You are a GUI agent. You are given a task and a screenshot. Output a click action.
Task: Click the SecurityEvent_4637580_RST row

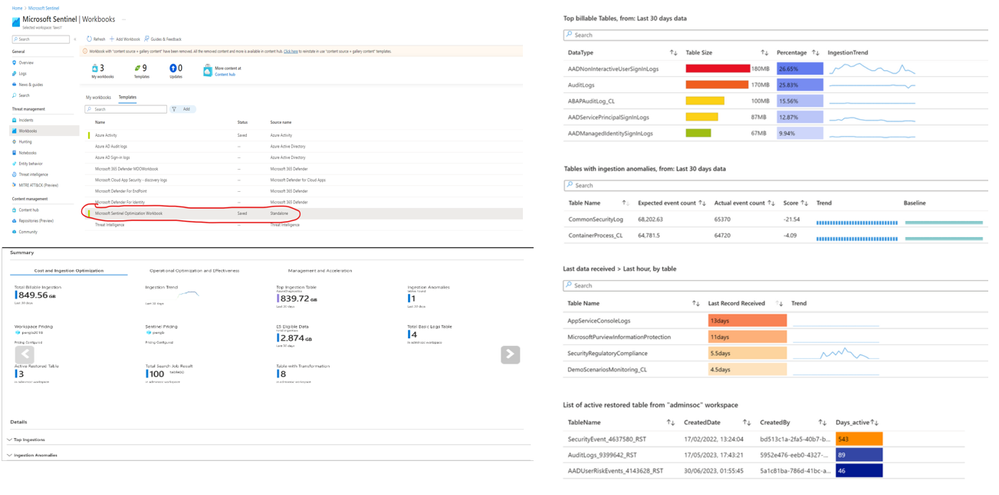click(764, 439)
